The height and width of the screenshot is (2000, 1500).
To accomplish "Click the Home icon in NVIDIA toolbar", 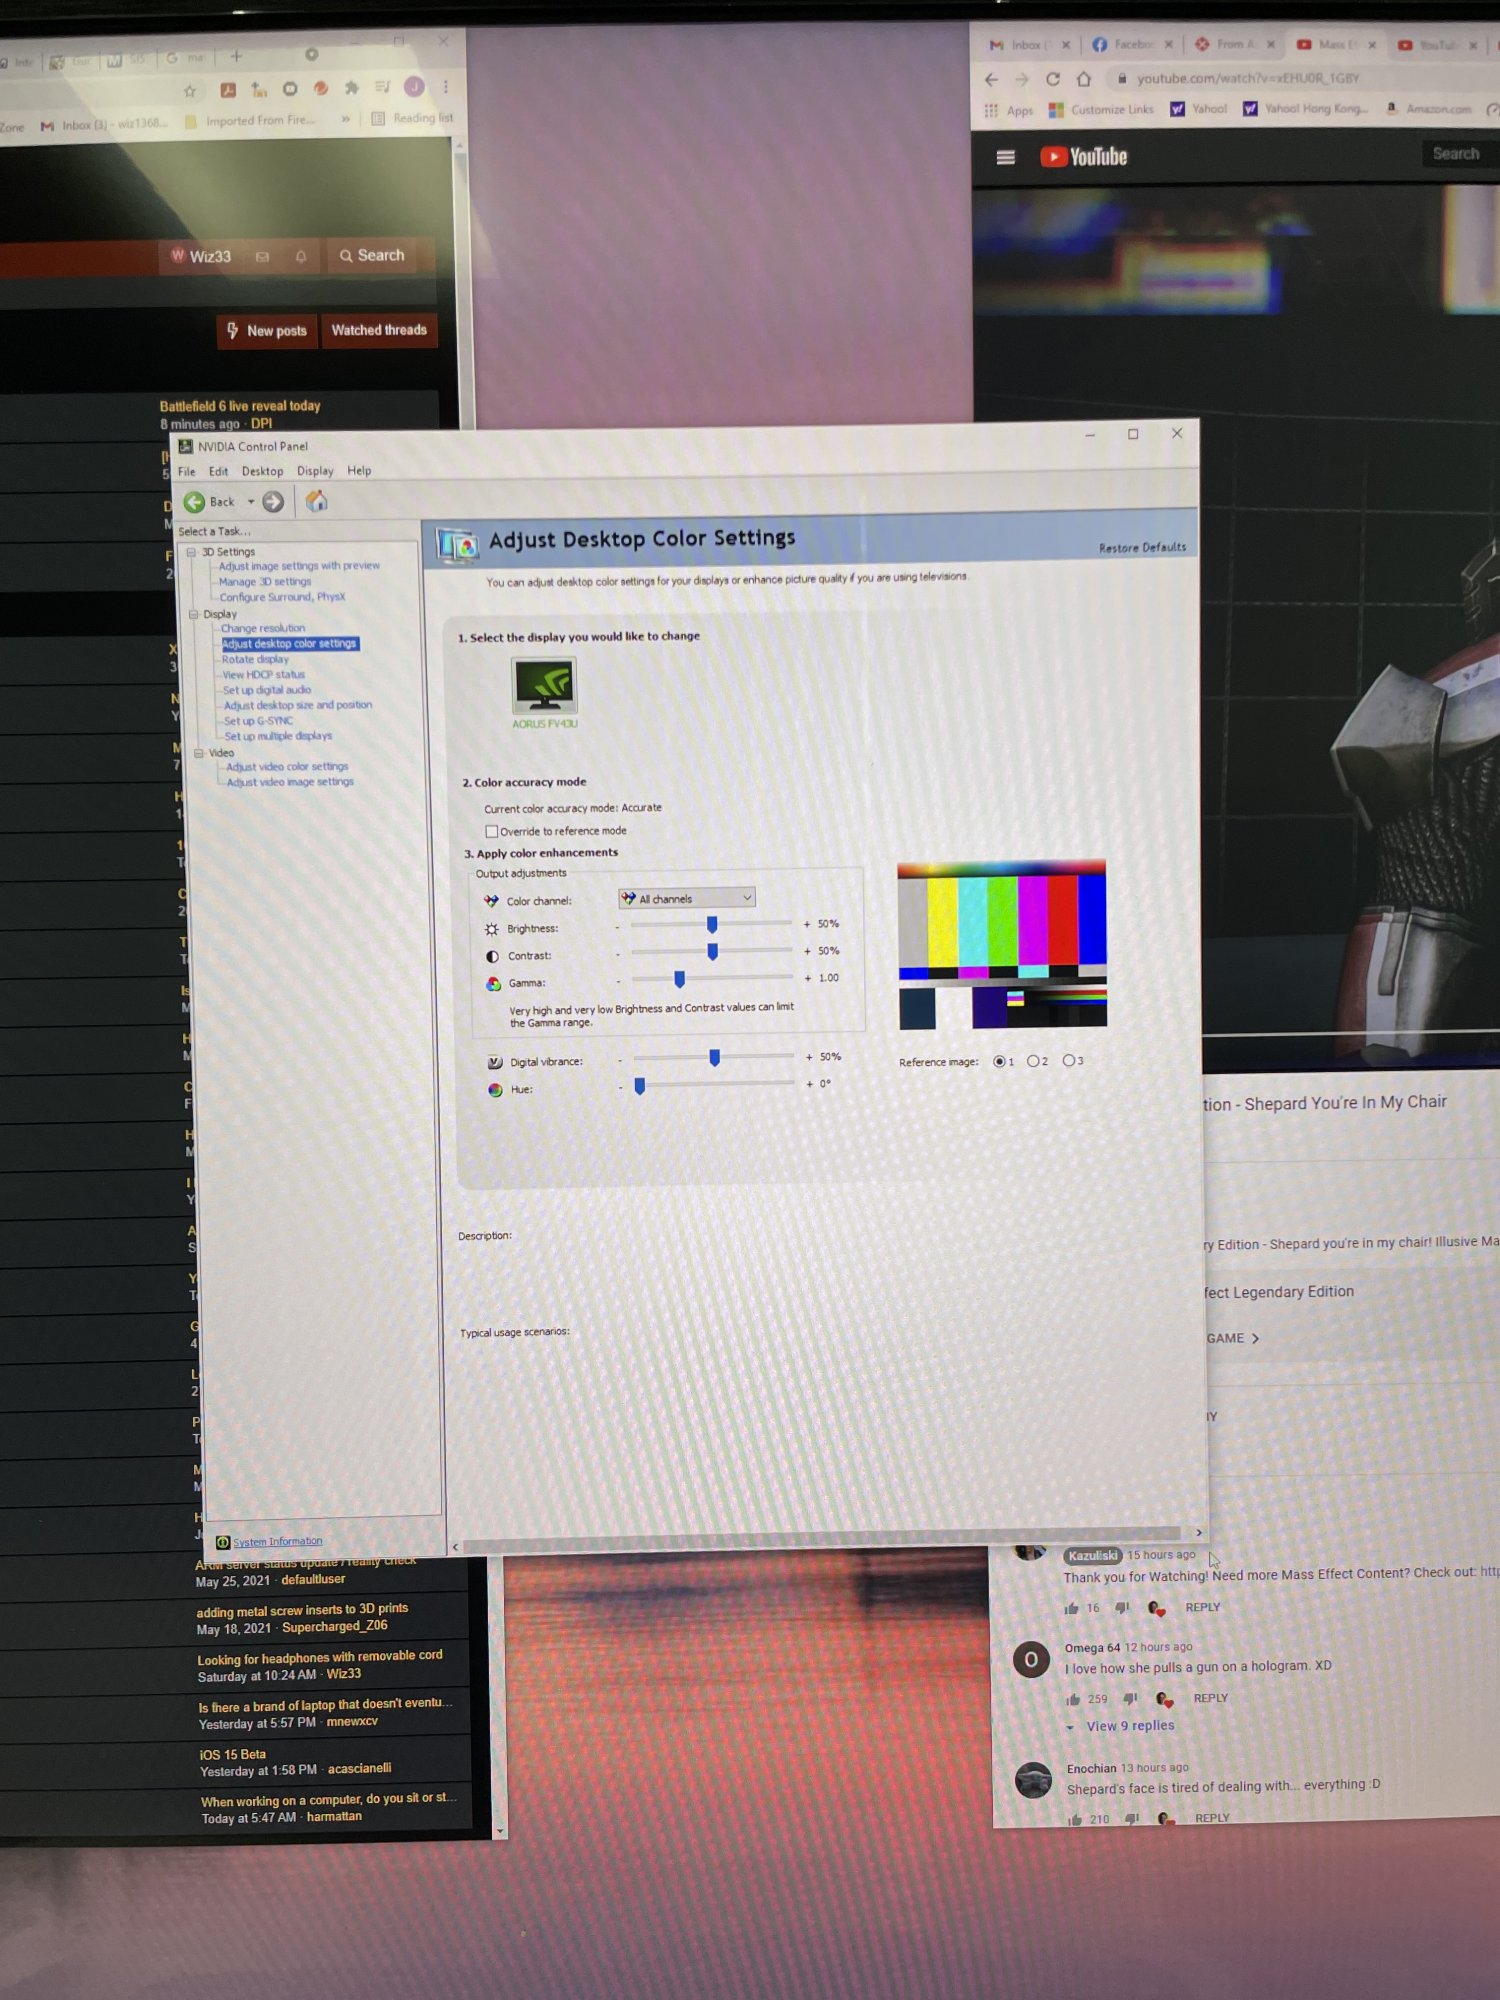I will pos(316,501).
